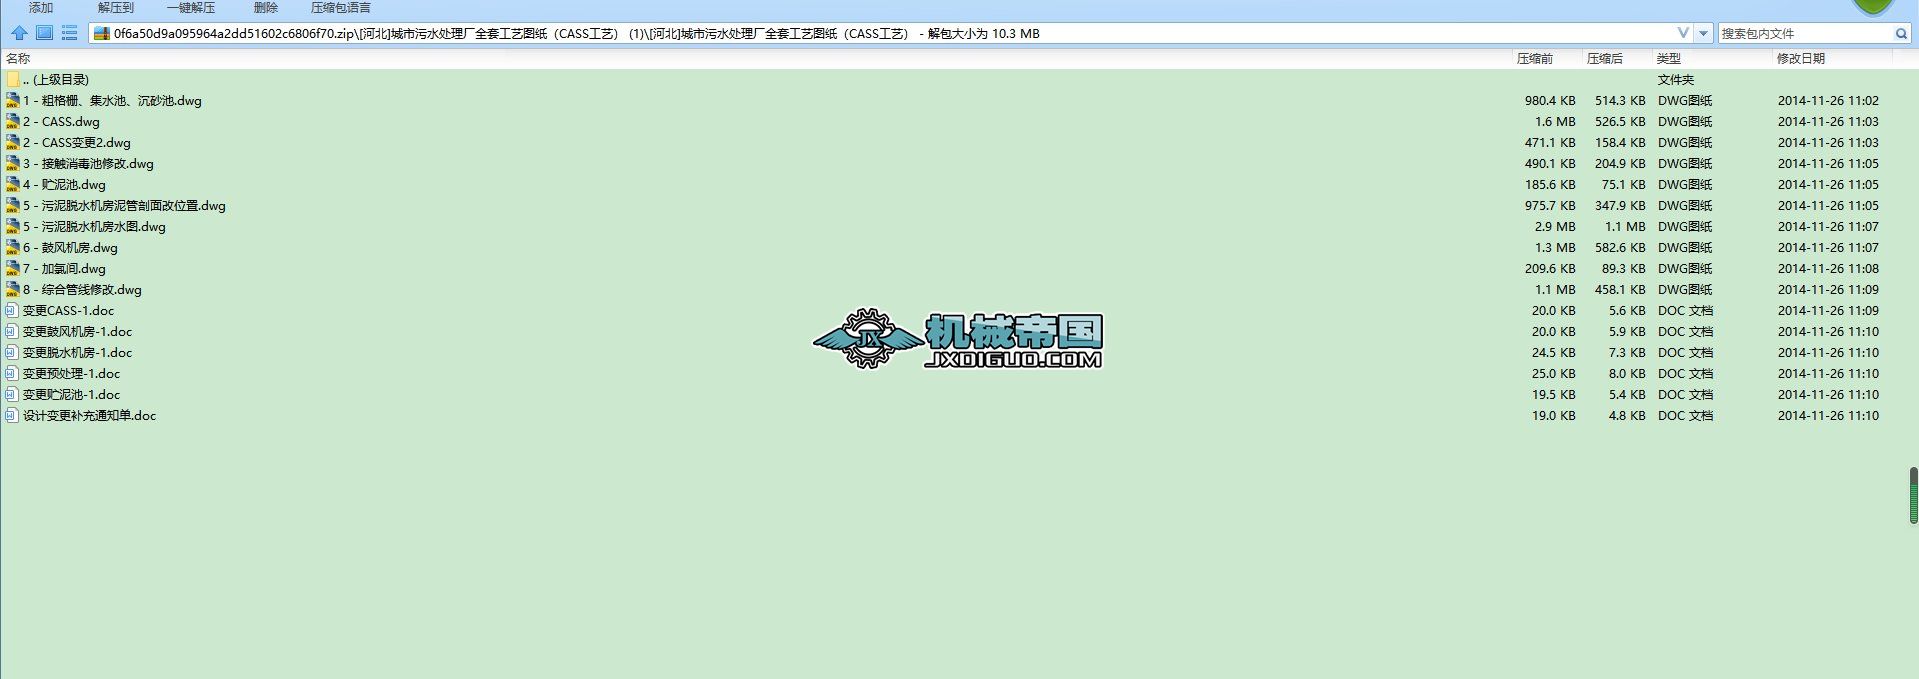Click the 一键解压 toolbar button

click(x=191, y=7)
